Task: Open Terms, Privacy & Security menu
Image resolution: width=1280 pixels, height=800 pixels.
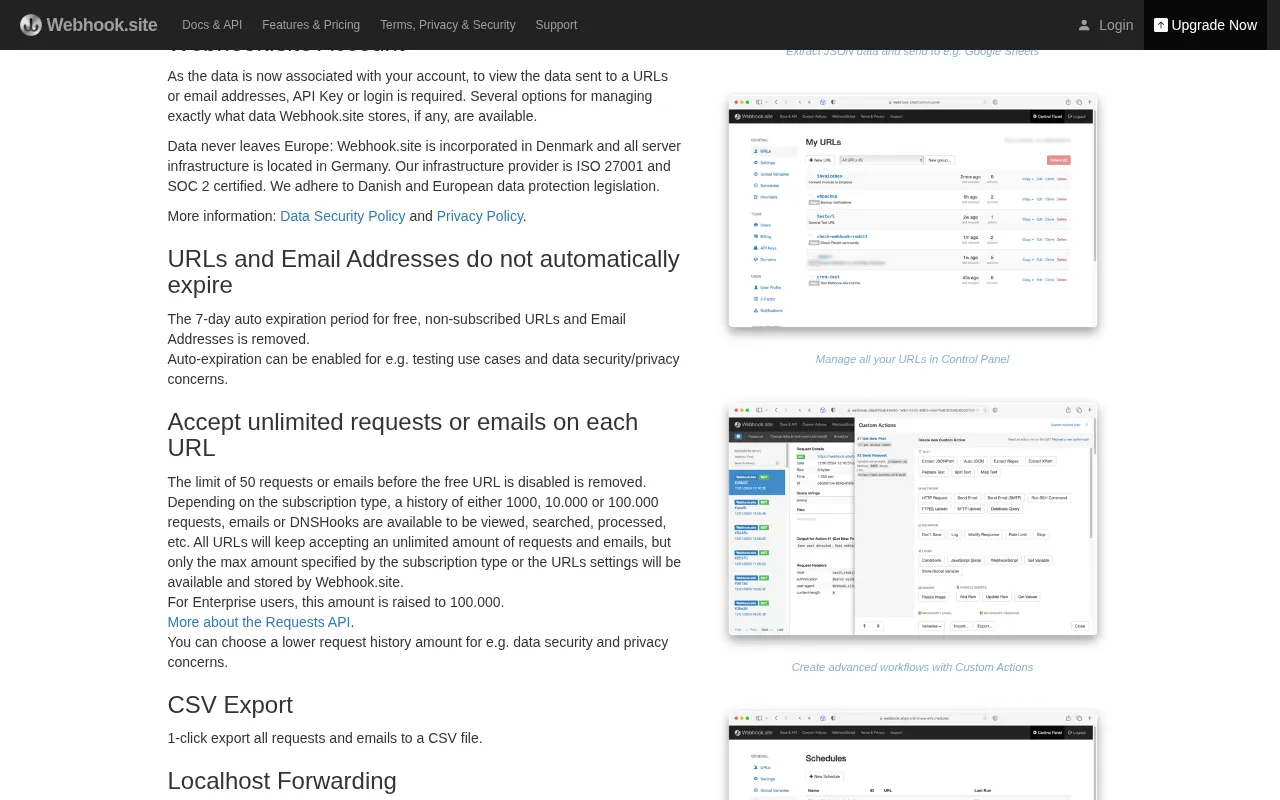Action: click(x=448, y=25)
